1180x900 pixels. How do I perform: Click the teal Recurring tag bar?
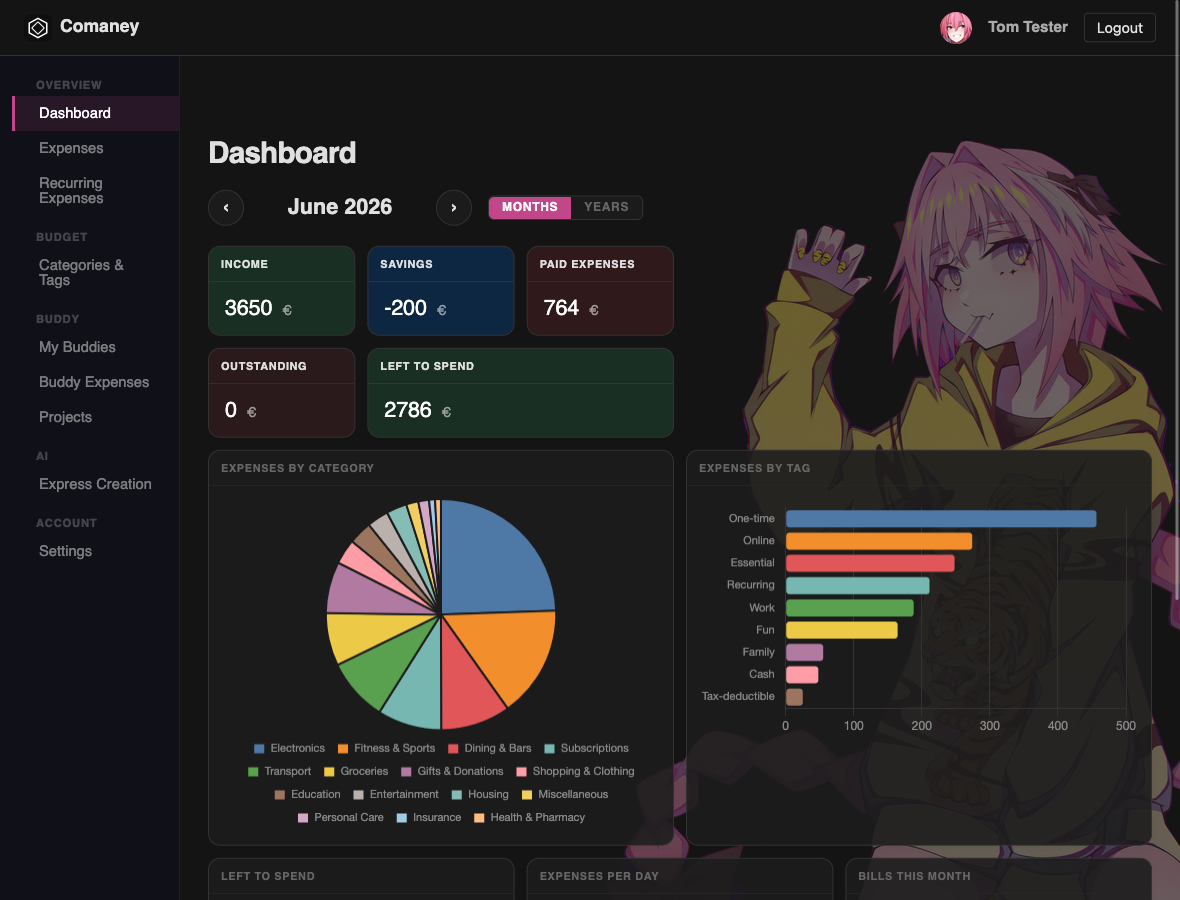(x=857, y=585)
